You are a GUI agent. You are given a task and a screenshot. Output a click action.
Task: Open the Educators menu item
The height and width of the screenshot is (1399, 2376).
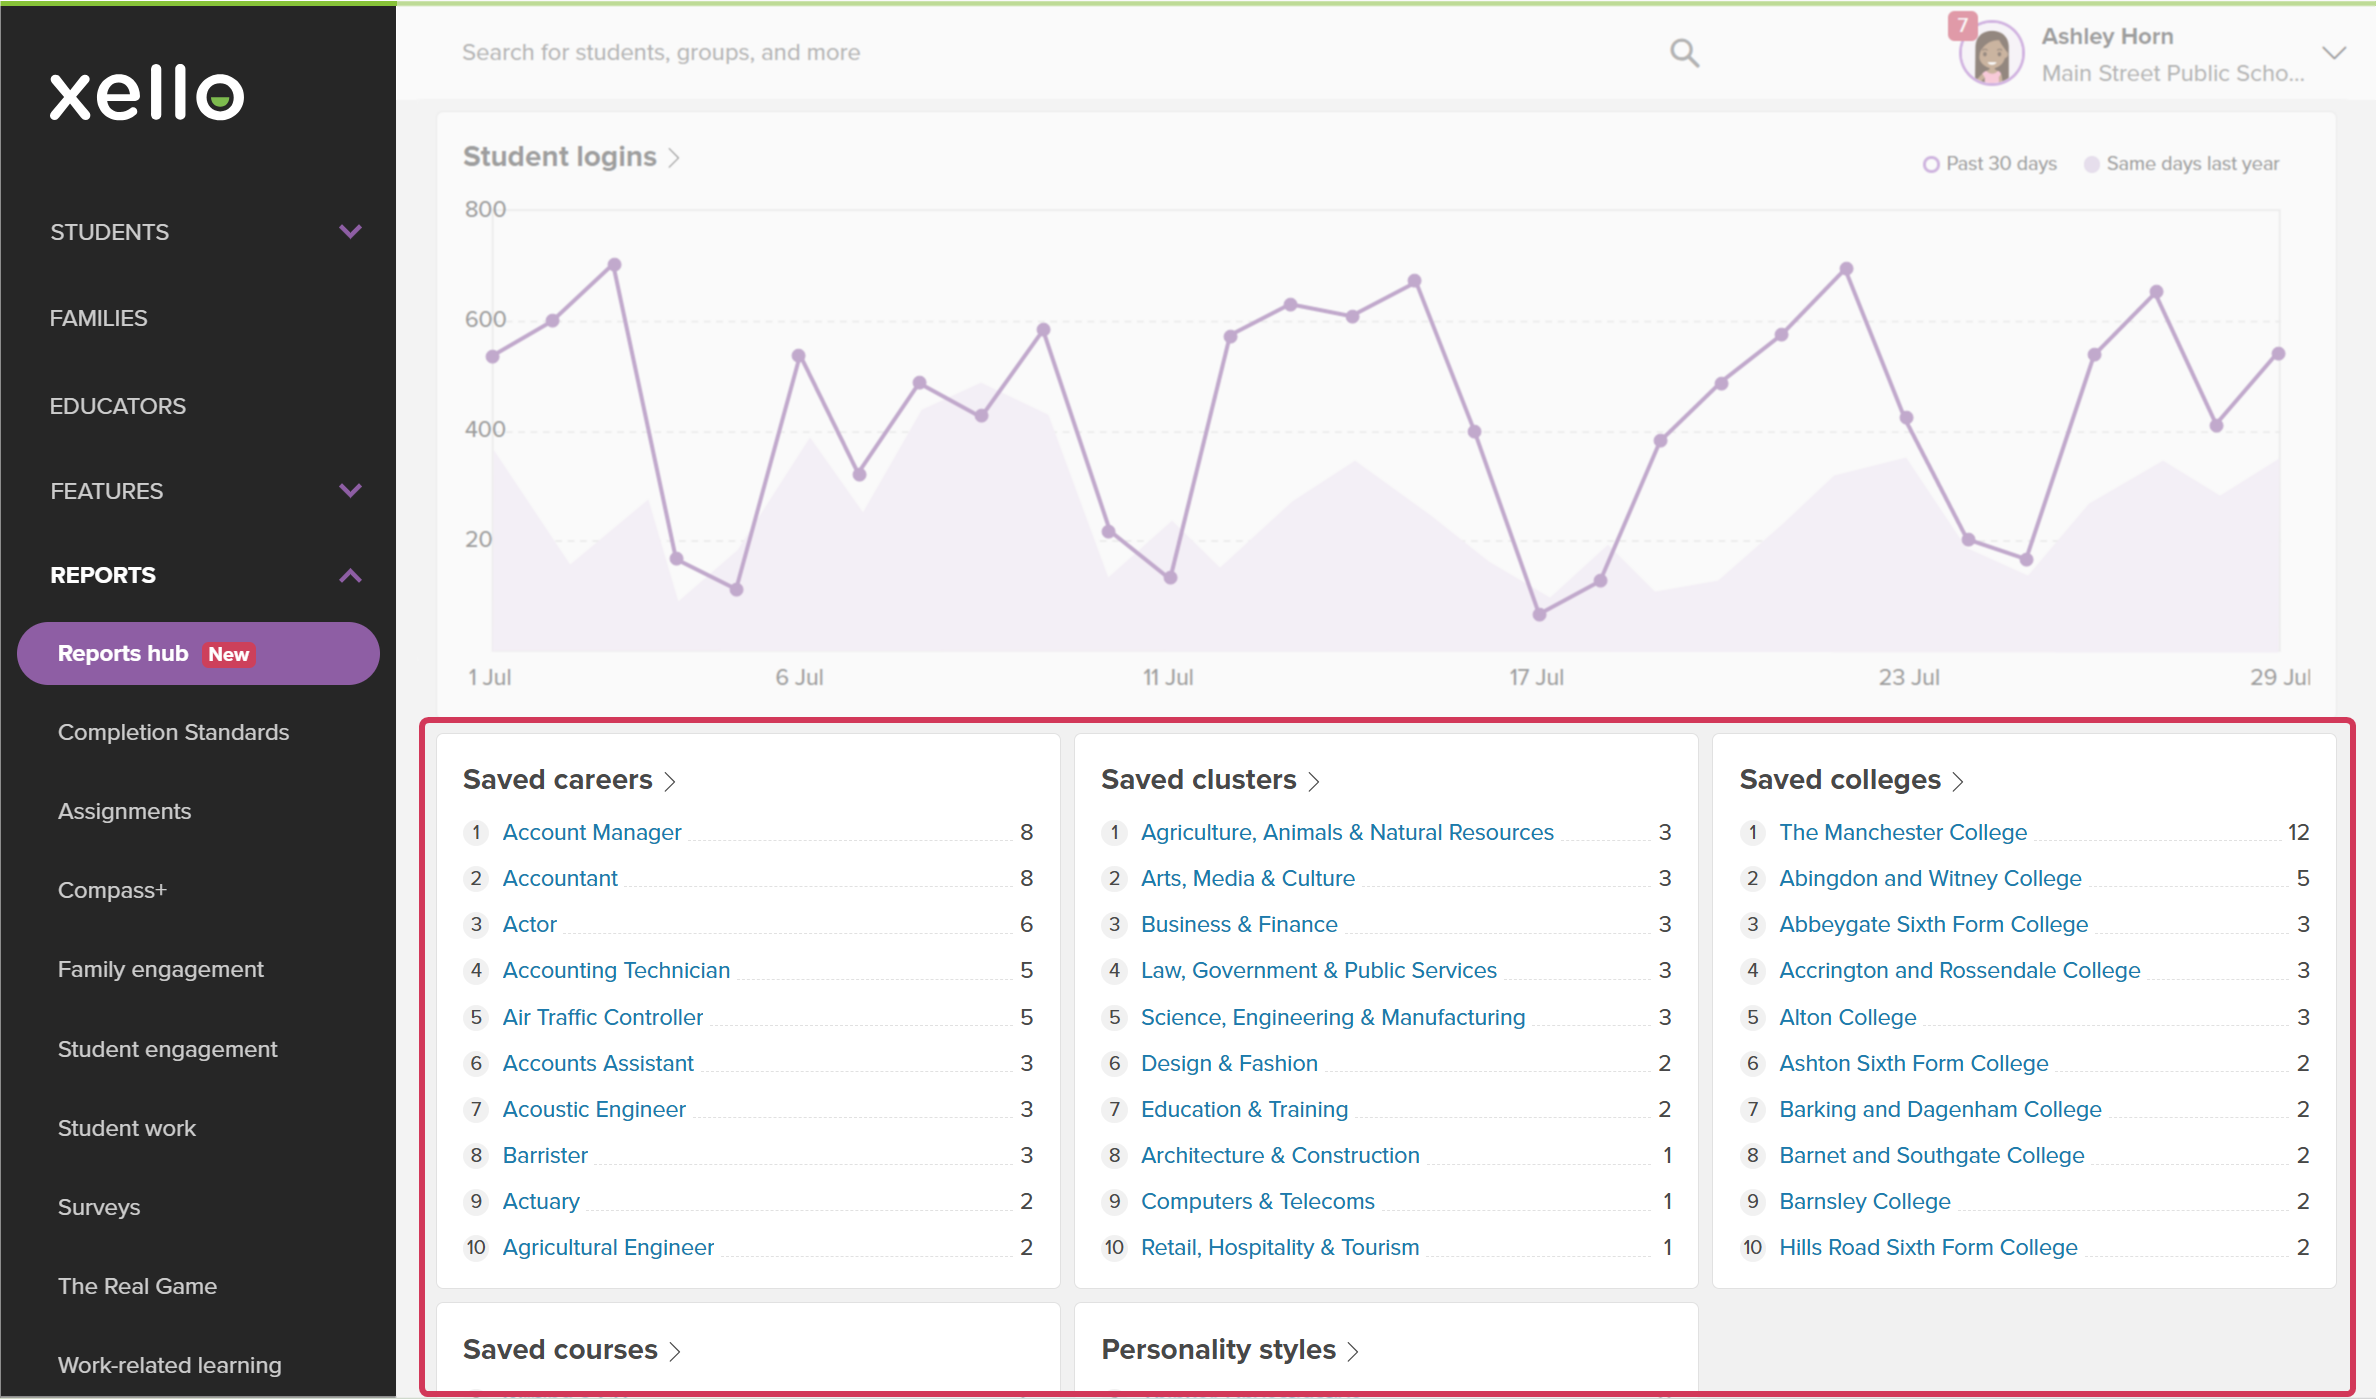pos(118,406)
